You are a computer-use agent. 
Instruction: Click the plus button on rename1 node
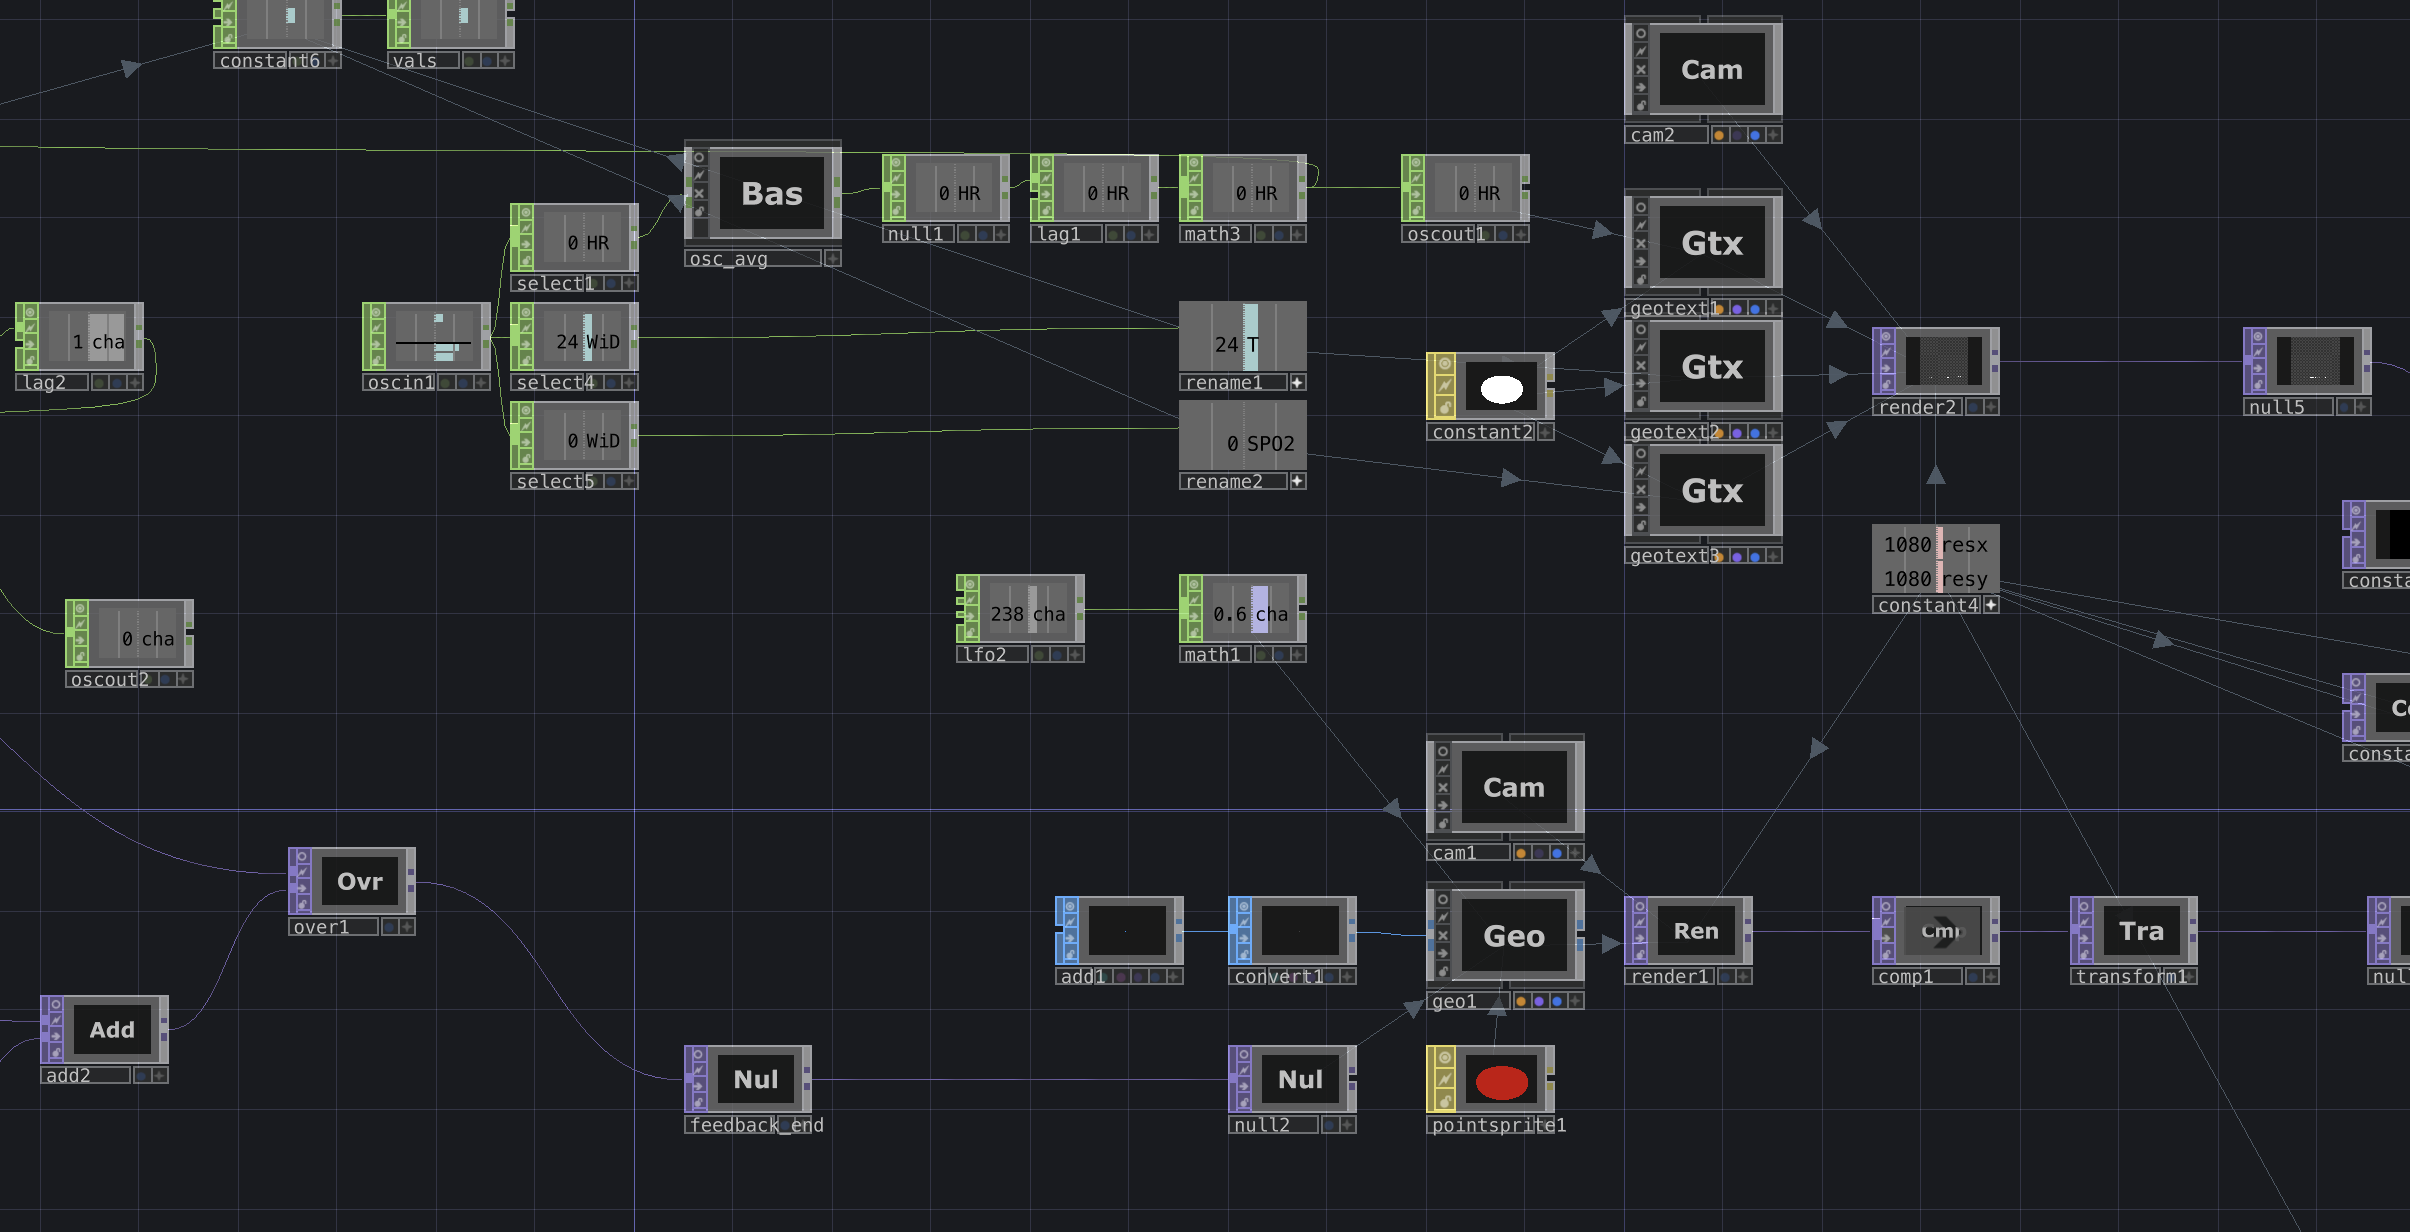(x=1297, y=383)
